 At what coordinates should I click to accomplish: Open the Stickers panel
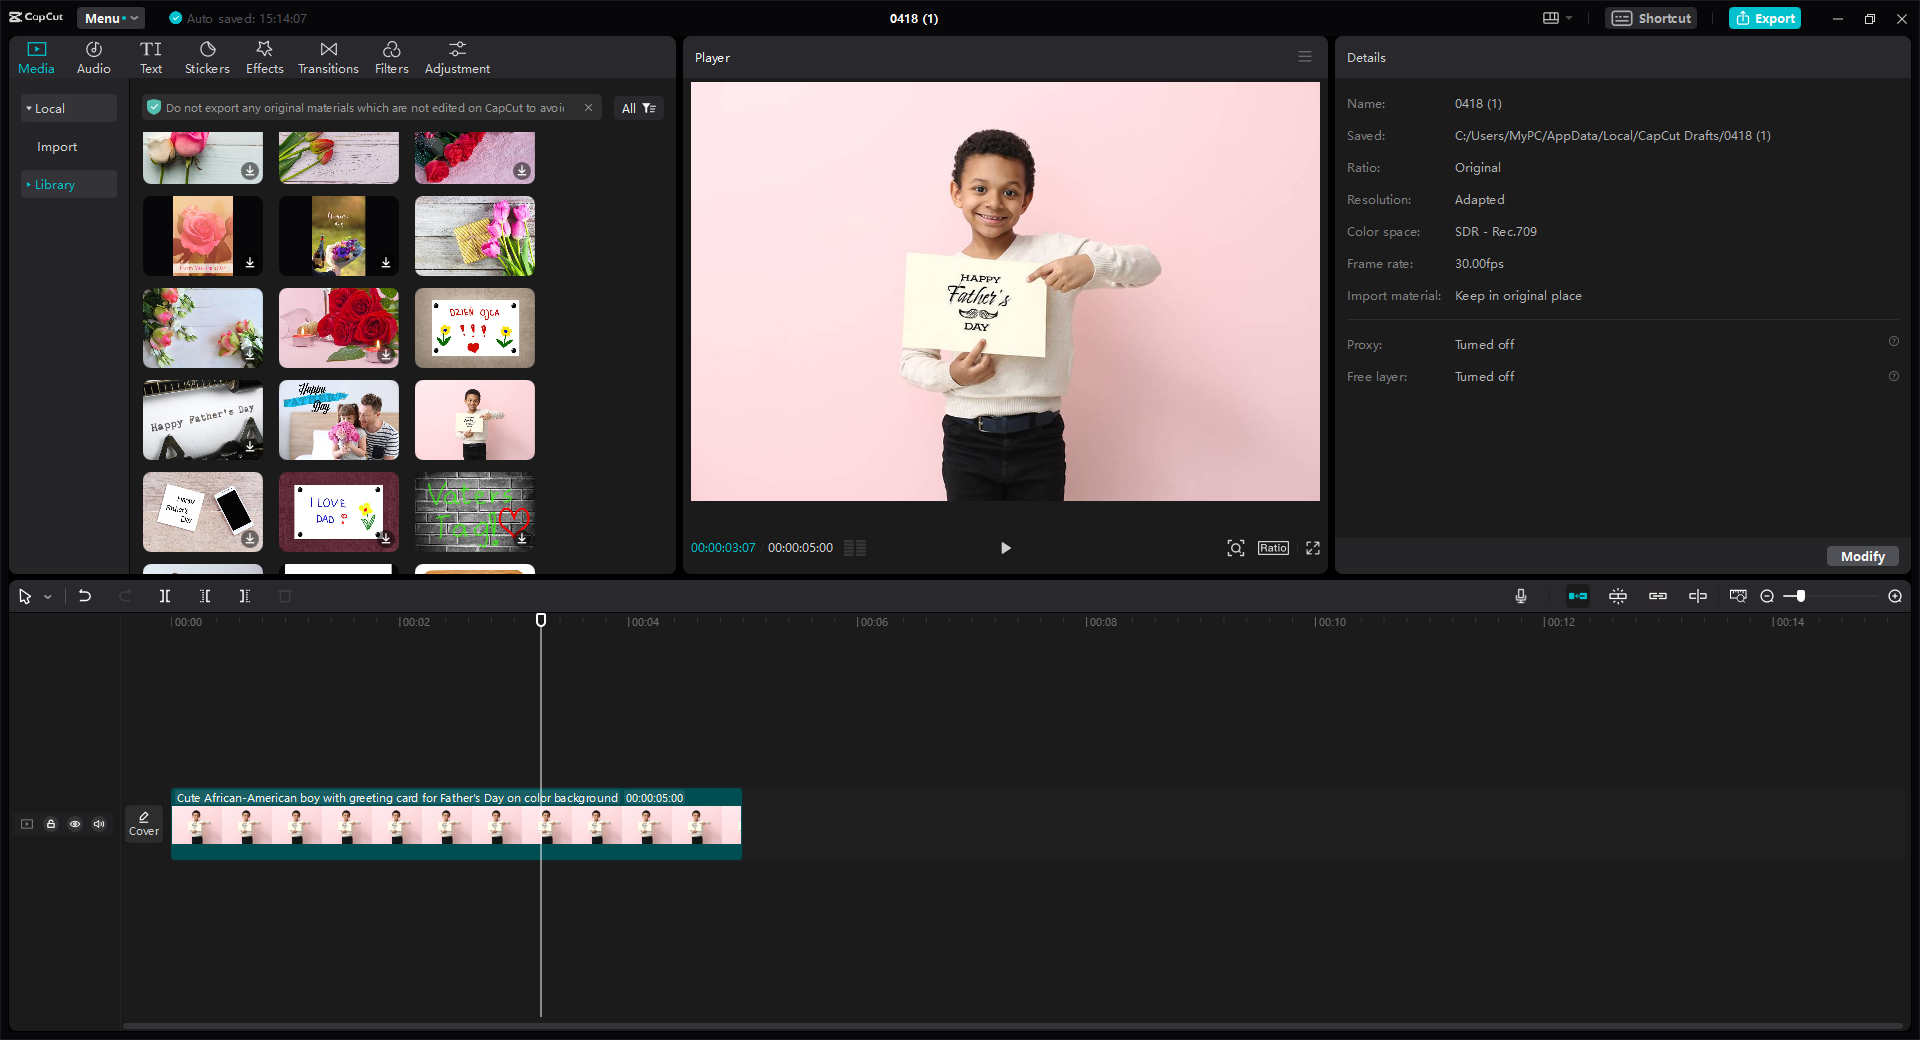[x=207, y=56]
